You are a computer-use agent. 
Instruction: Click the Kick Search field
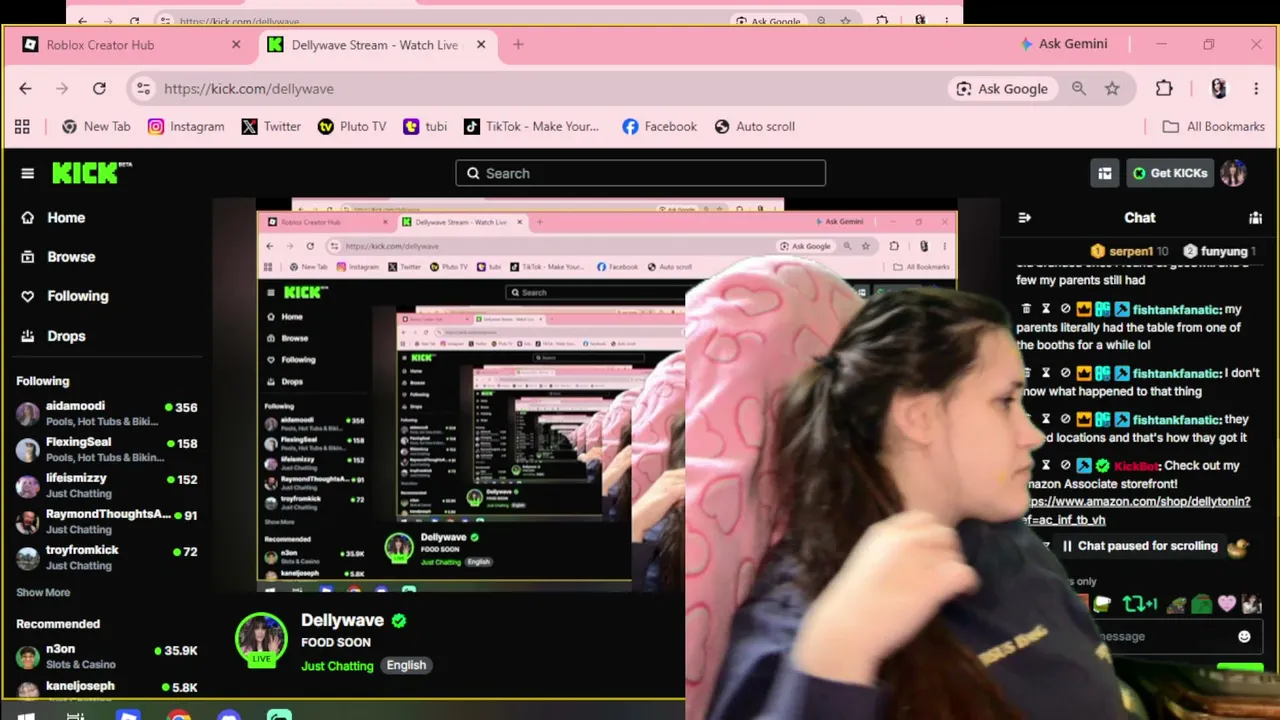[x=640, y=173]
